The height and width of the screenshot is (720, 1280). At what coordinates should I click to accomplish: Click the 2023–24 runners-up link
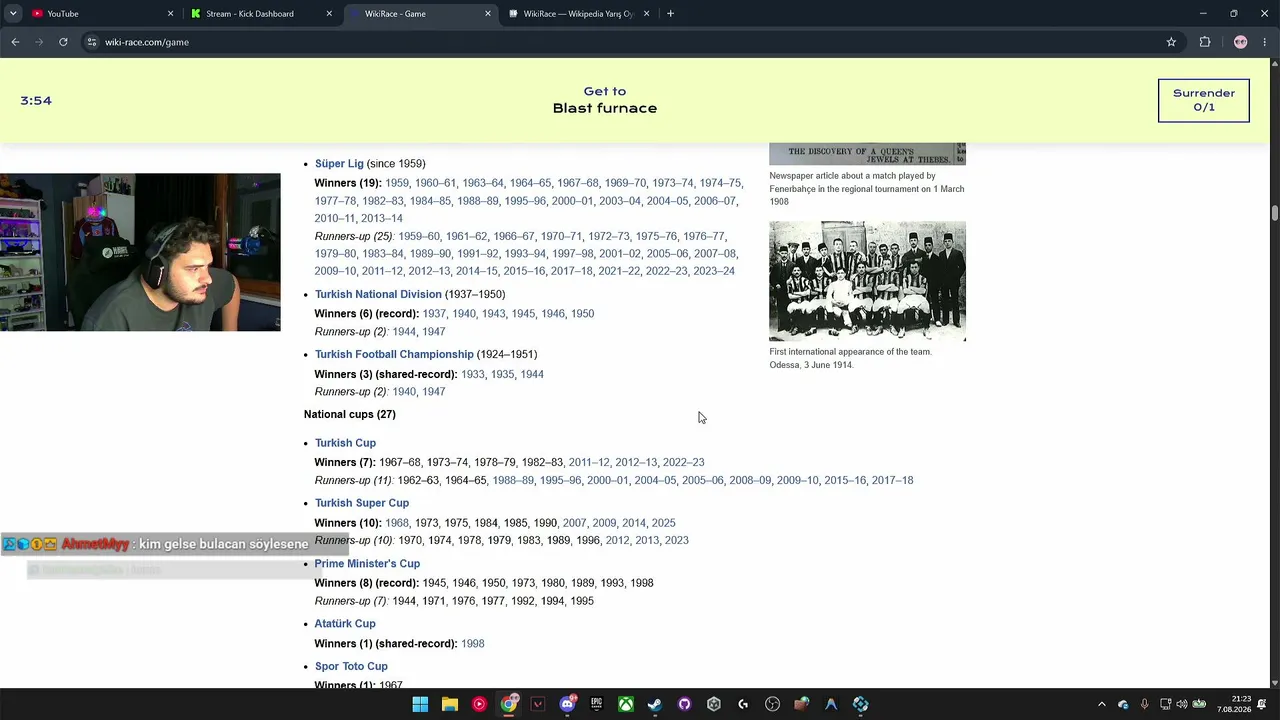(x=714, y=271)
